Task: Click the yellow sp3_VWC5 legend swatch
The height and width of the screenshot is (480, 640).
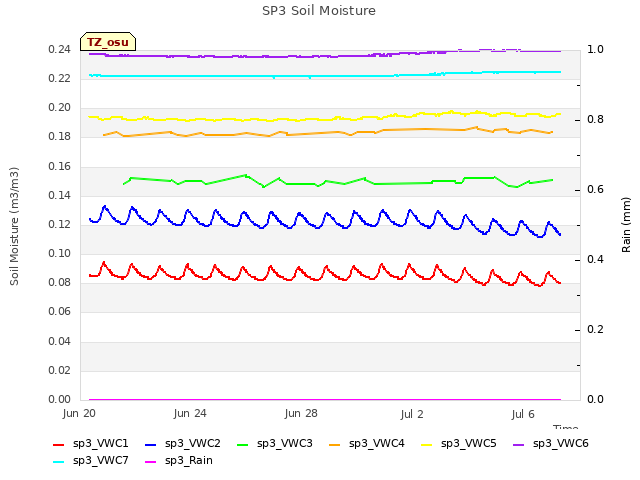Action: (427, 445)
